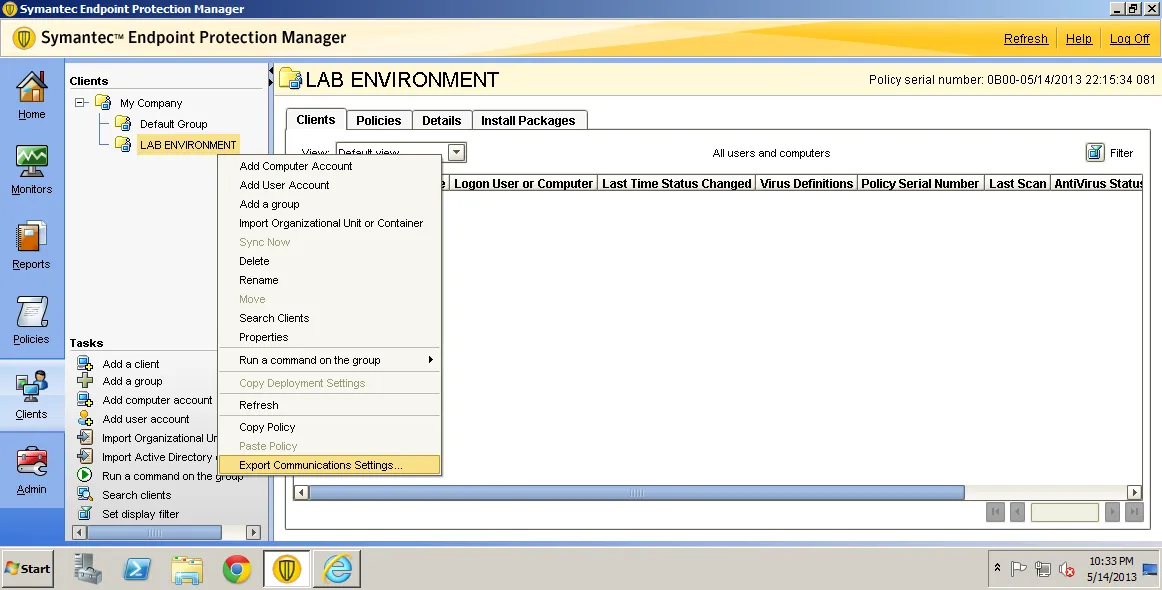1162x590 pixels.
Task: Click the muted speaker tray icon
Action: pos(1066,569)
